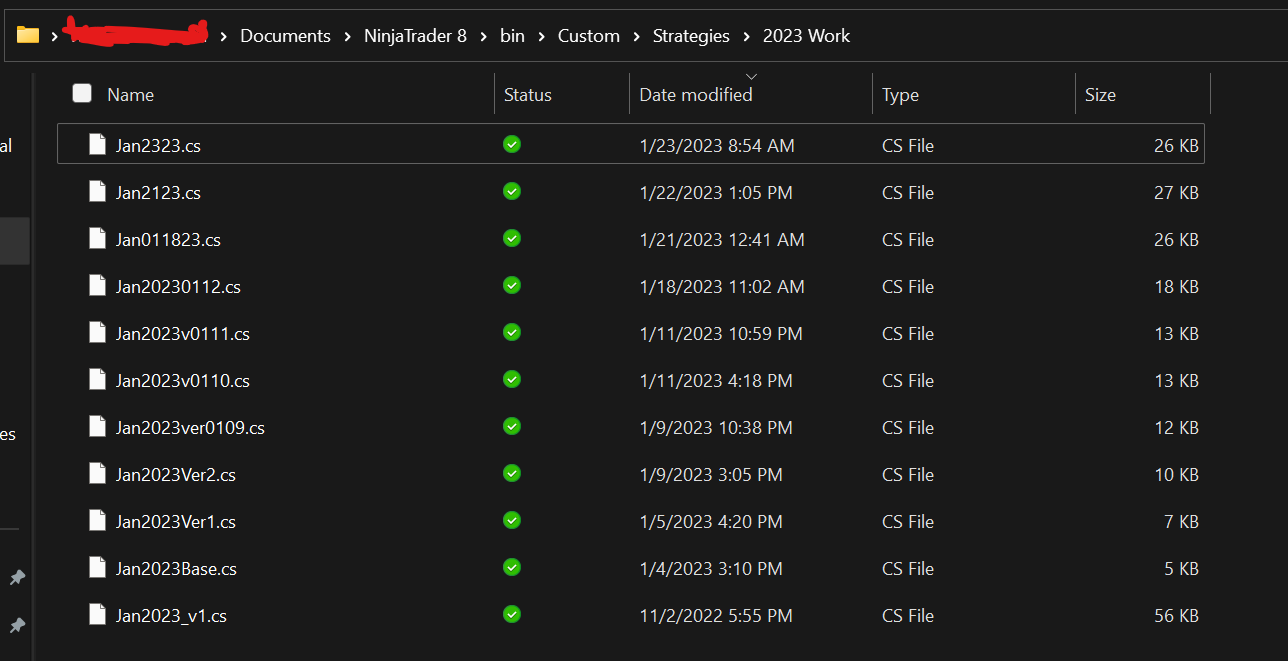Screen dimensions: 1288x661
Task: Select the Jan20230112.cs file row
Action: tap(178, 287)
